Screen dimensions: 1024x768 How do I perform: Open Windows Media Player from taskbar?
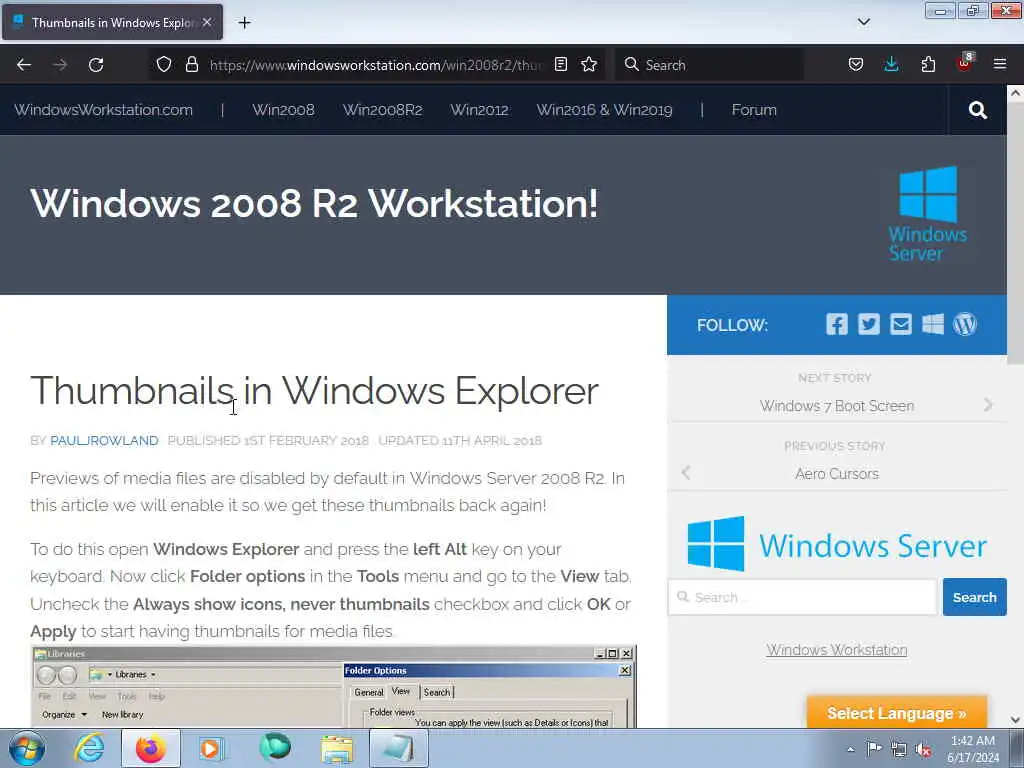pos(211,748)
